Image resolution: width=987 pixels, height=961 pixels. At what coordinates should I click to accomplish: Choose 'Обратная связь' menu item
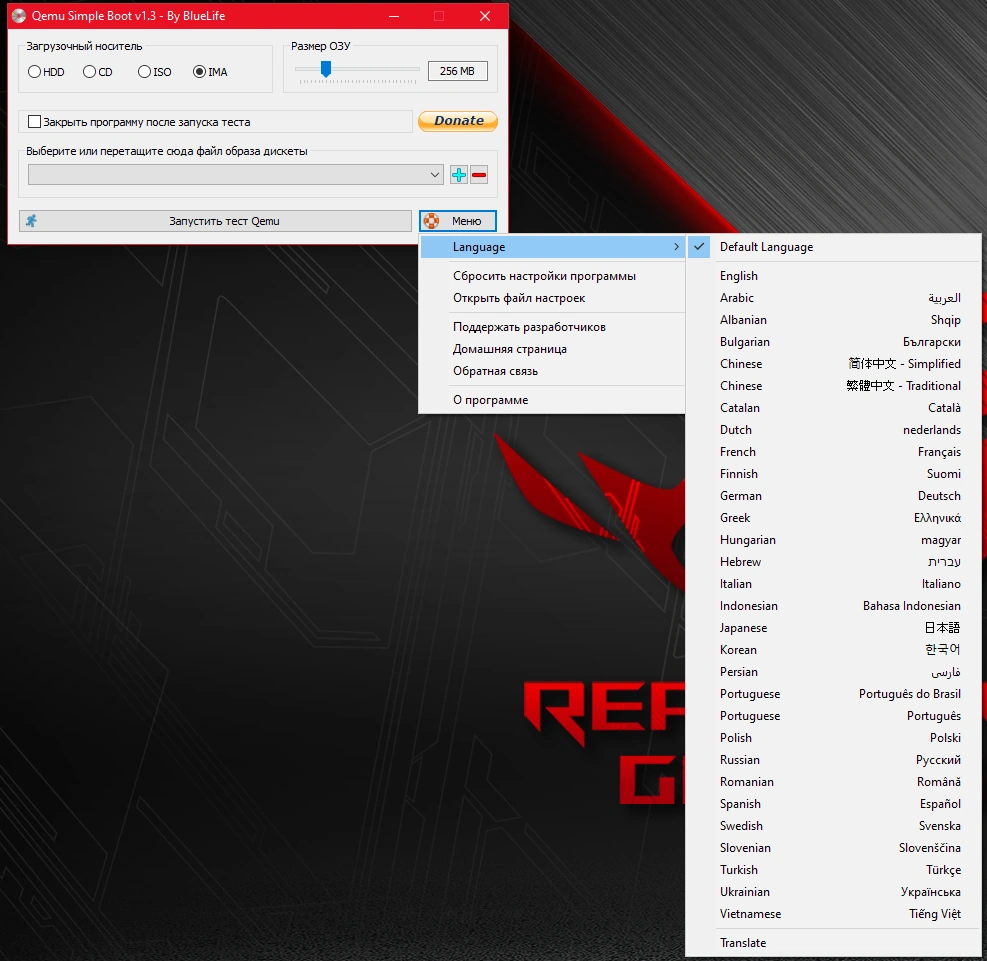click(552, 371)
